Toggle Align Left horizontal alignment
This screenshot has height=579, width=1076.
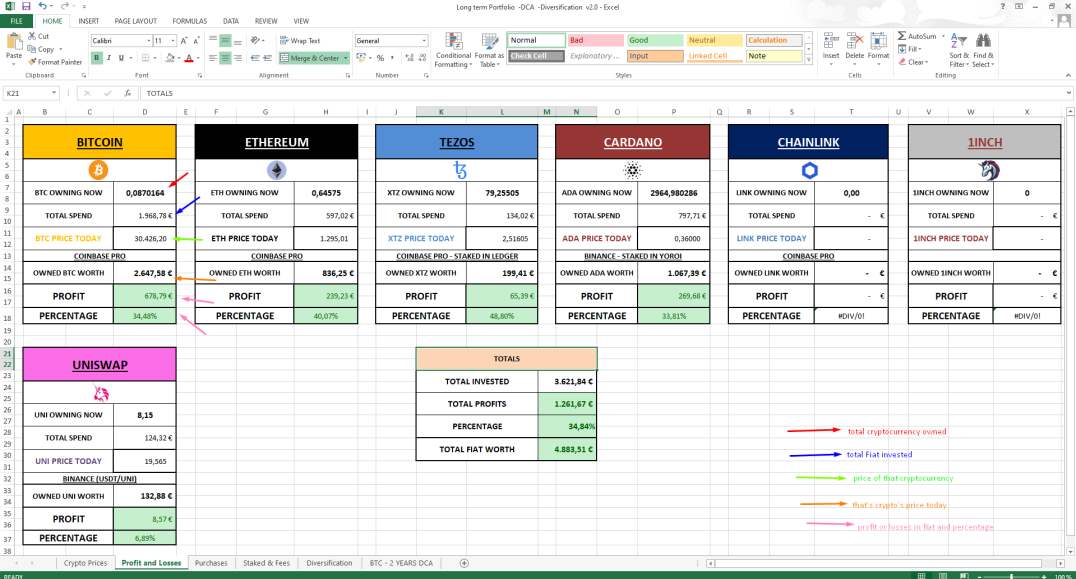(213, 58)
